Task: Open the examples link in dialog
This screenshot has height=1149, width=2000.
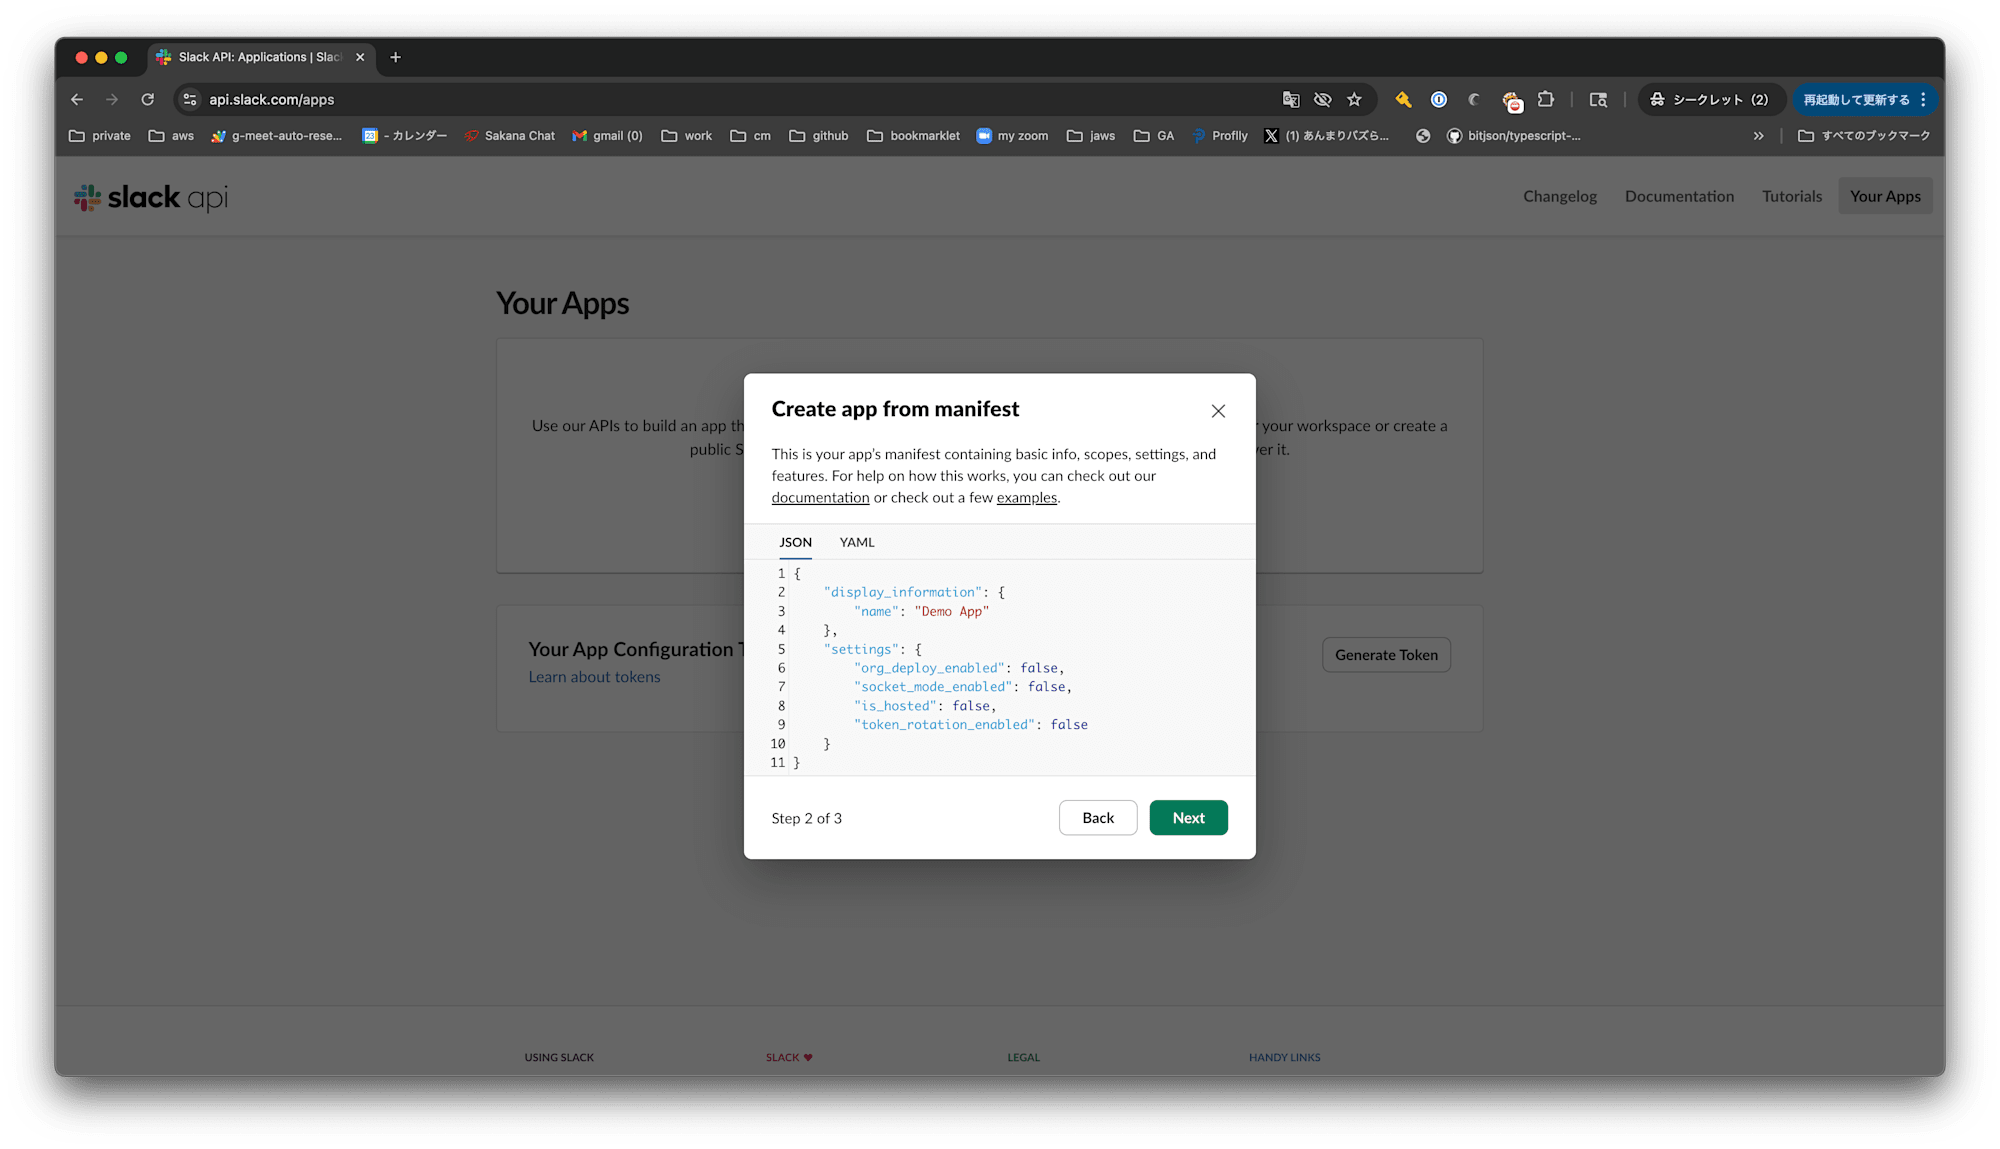Action: click(1027, 498)
